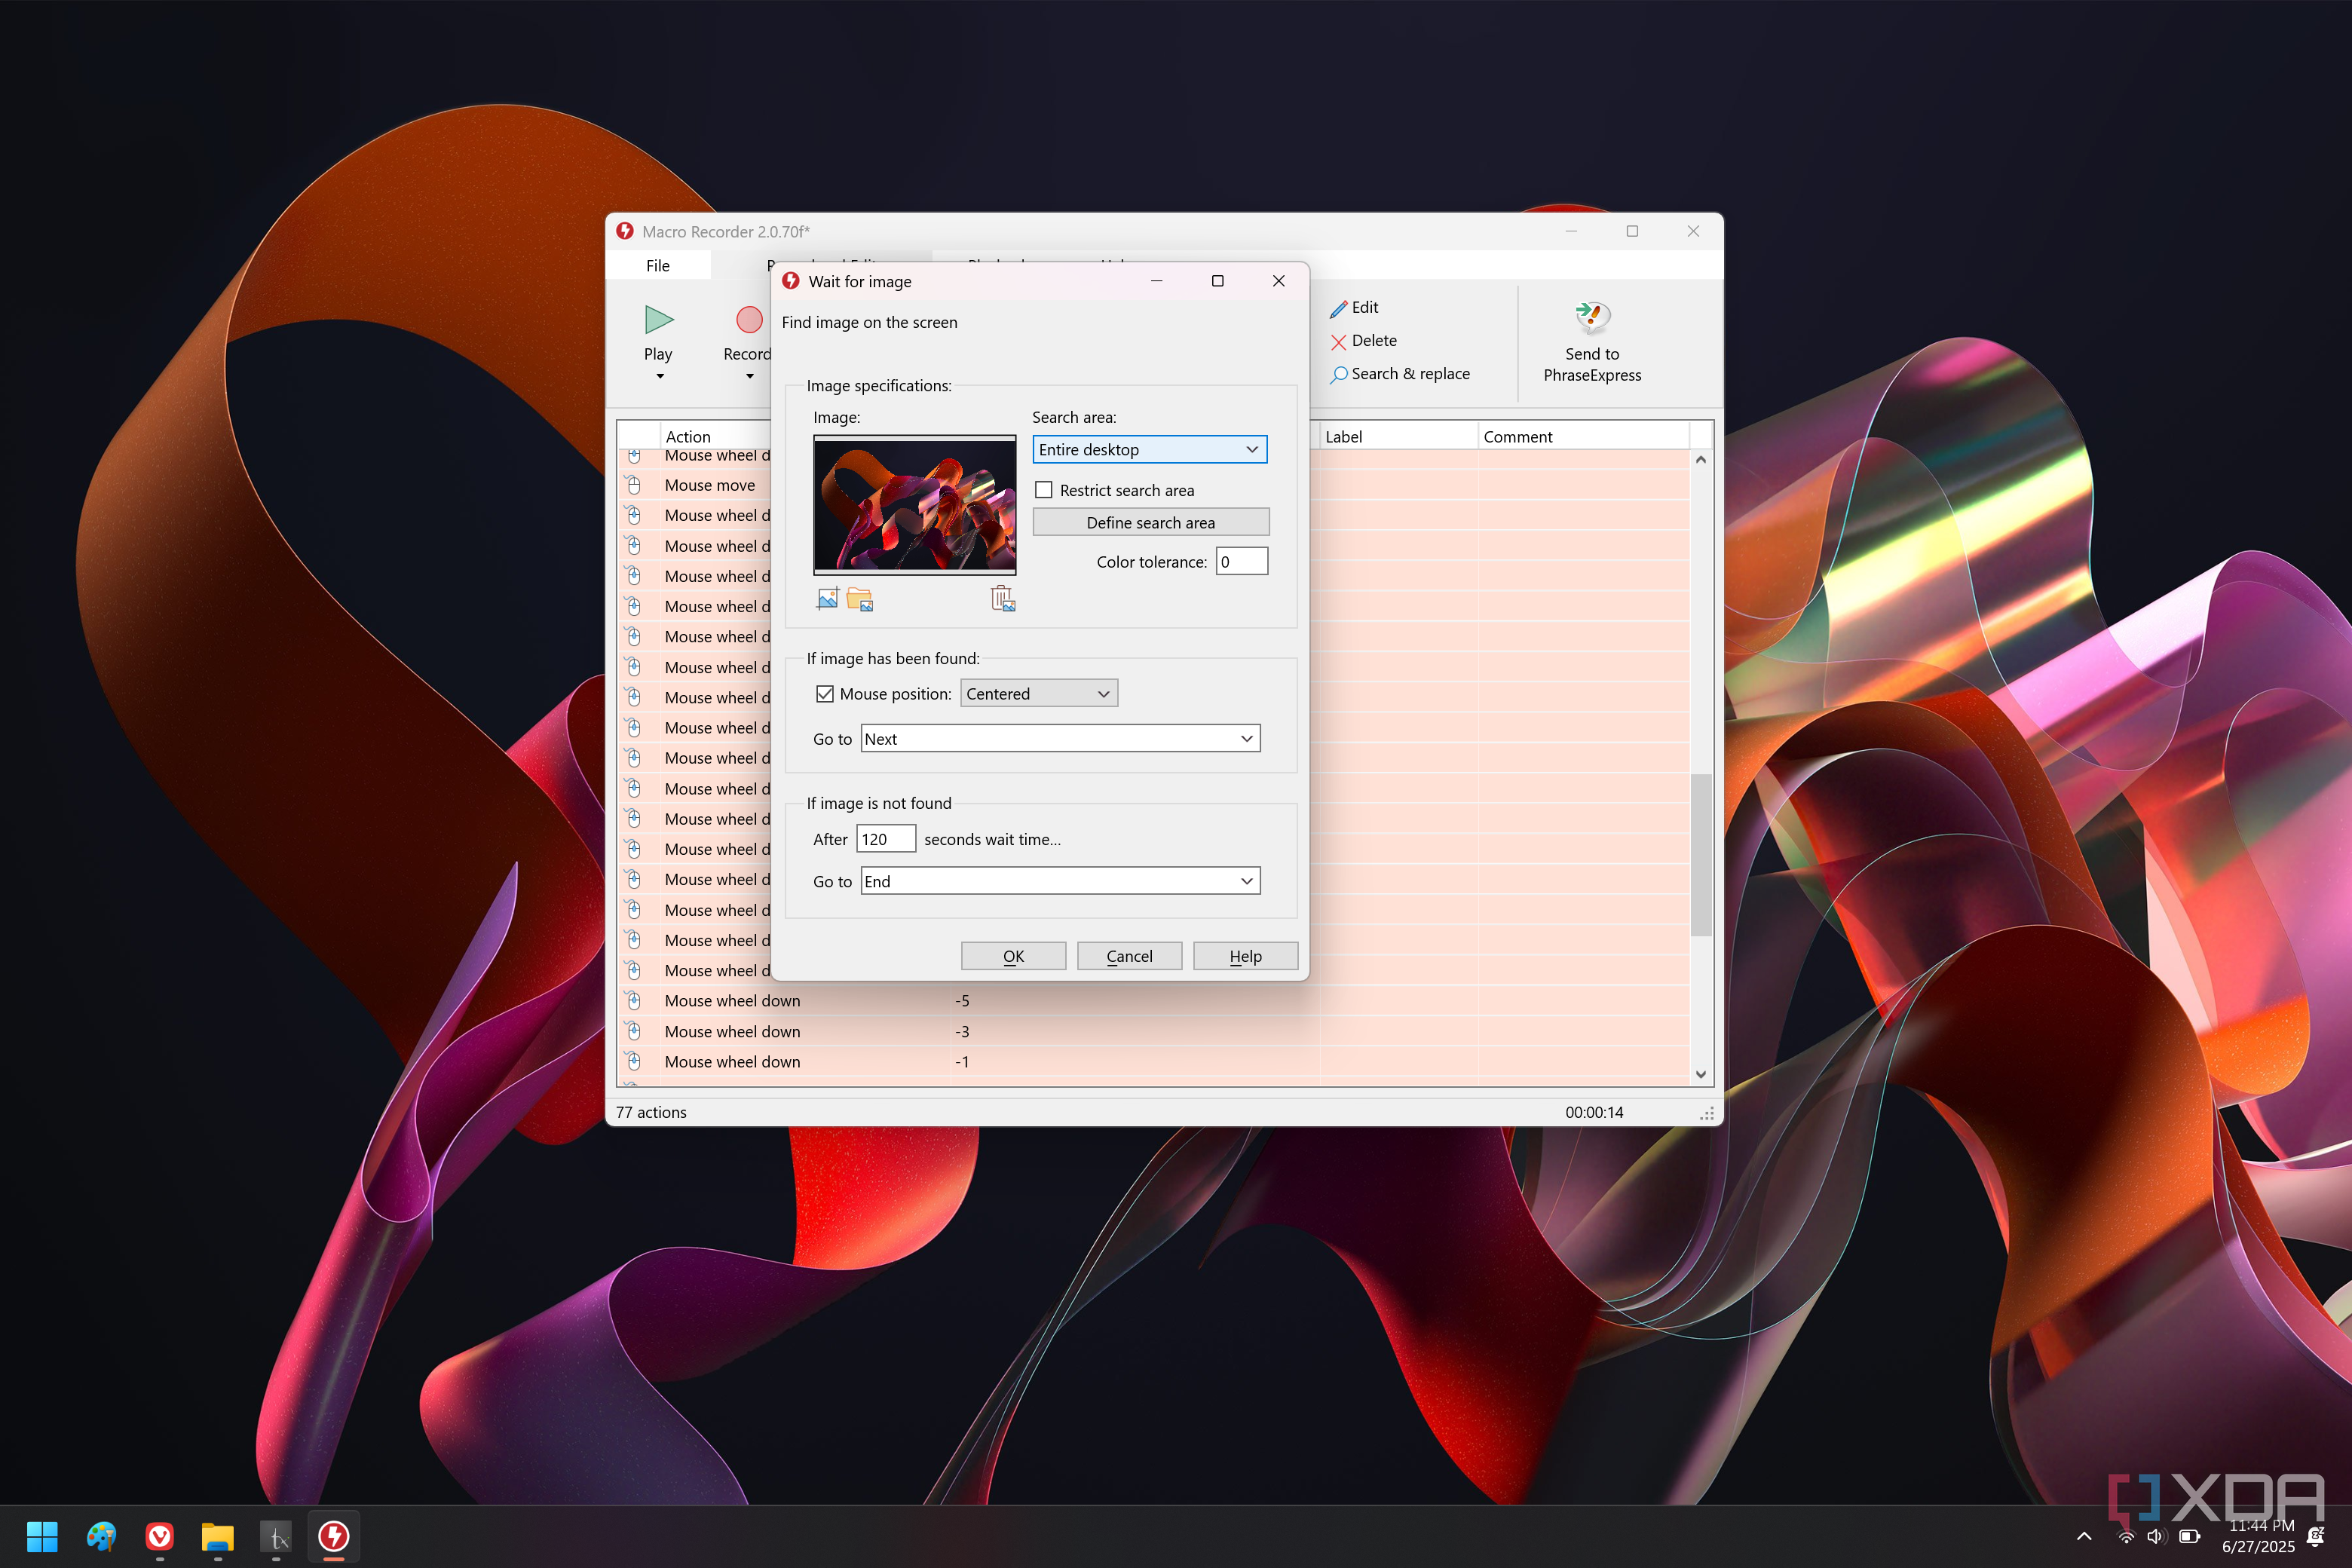
Task: Click the Edit pencil icon in toolbar
Action: pyautogui.click(x=1338, y=308)
